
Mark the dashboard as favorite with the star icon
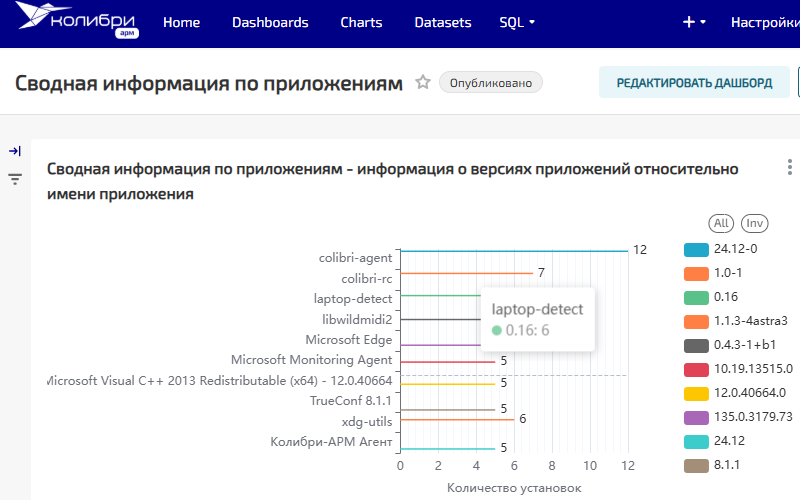click(422, 82)
